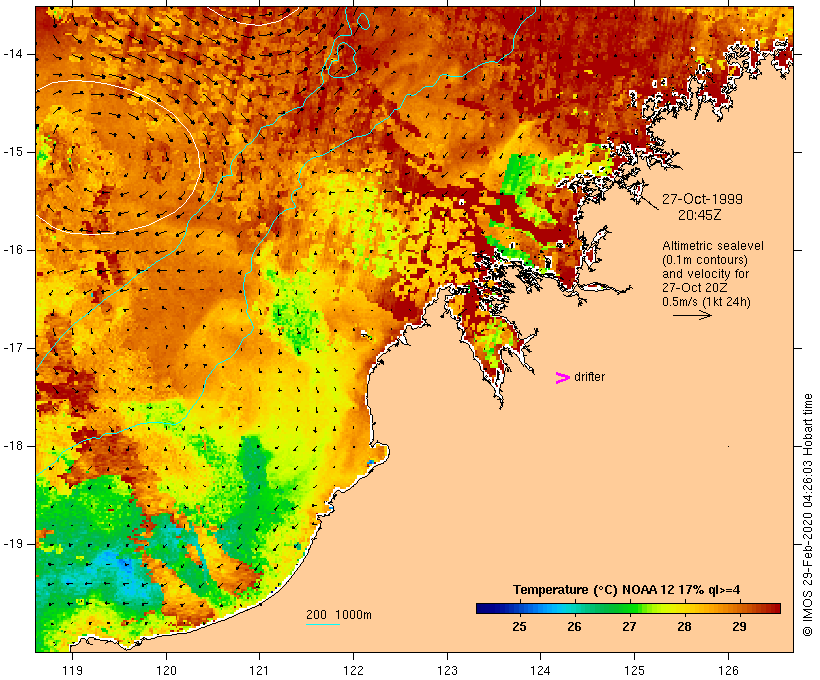This screenshot has width=820, height=680.
Task: Click the 119 longitude axis label
Action: pyautogui.click(x=72, y=670)
